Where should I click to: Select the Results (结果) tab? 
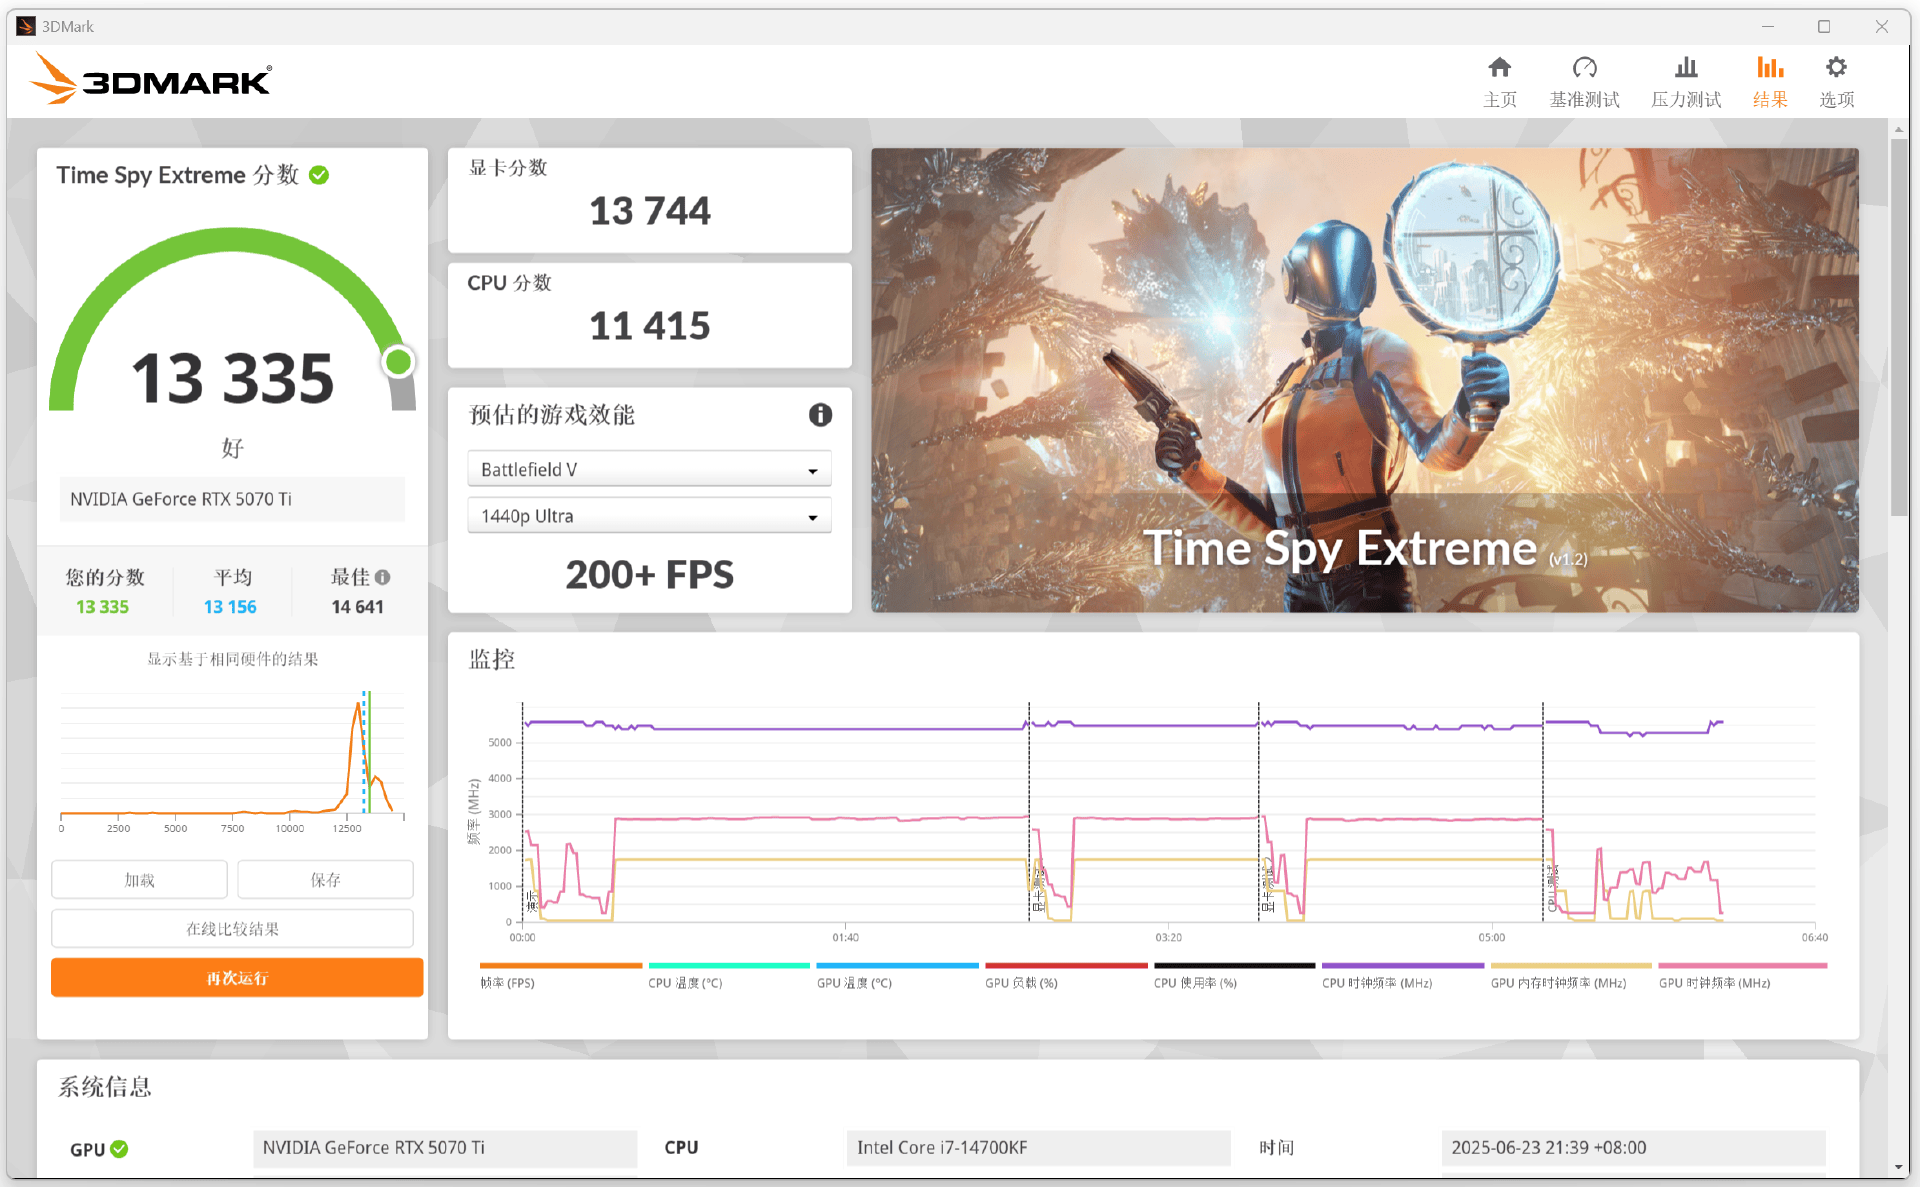click(1770, 82)
